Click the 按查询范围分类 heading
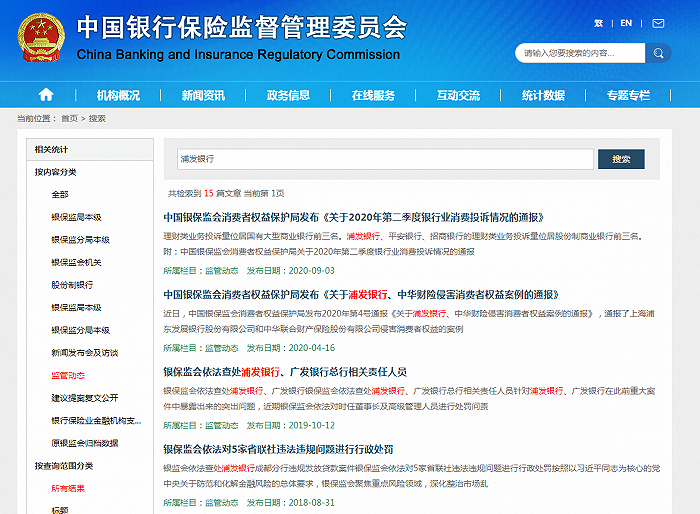Screen dimensions: 700x514 pyautogui.click(x=64, y=466)
